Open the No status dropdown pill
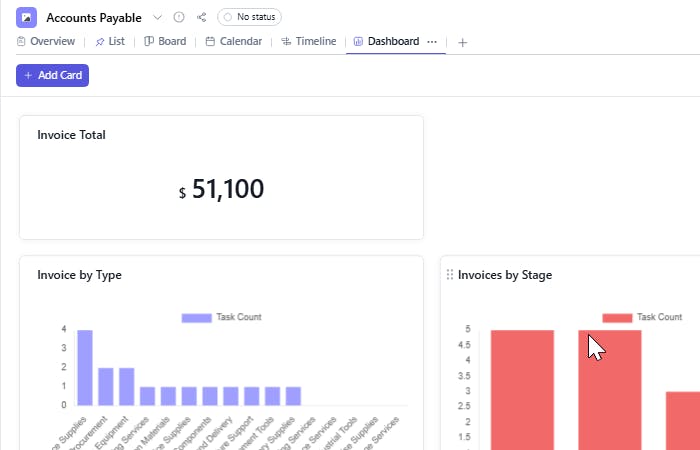Viewport: 700px width, 450px height. pos(249,17)
